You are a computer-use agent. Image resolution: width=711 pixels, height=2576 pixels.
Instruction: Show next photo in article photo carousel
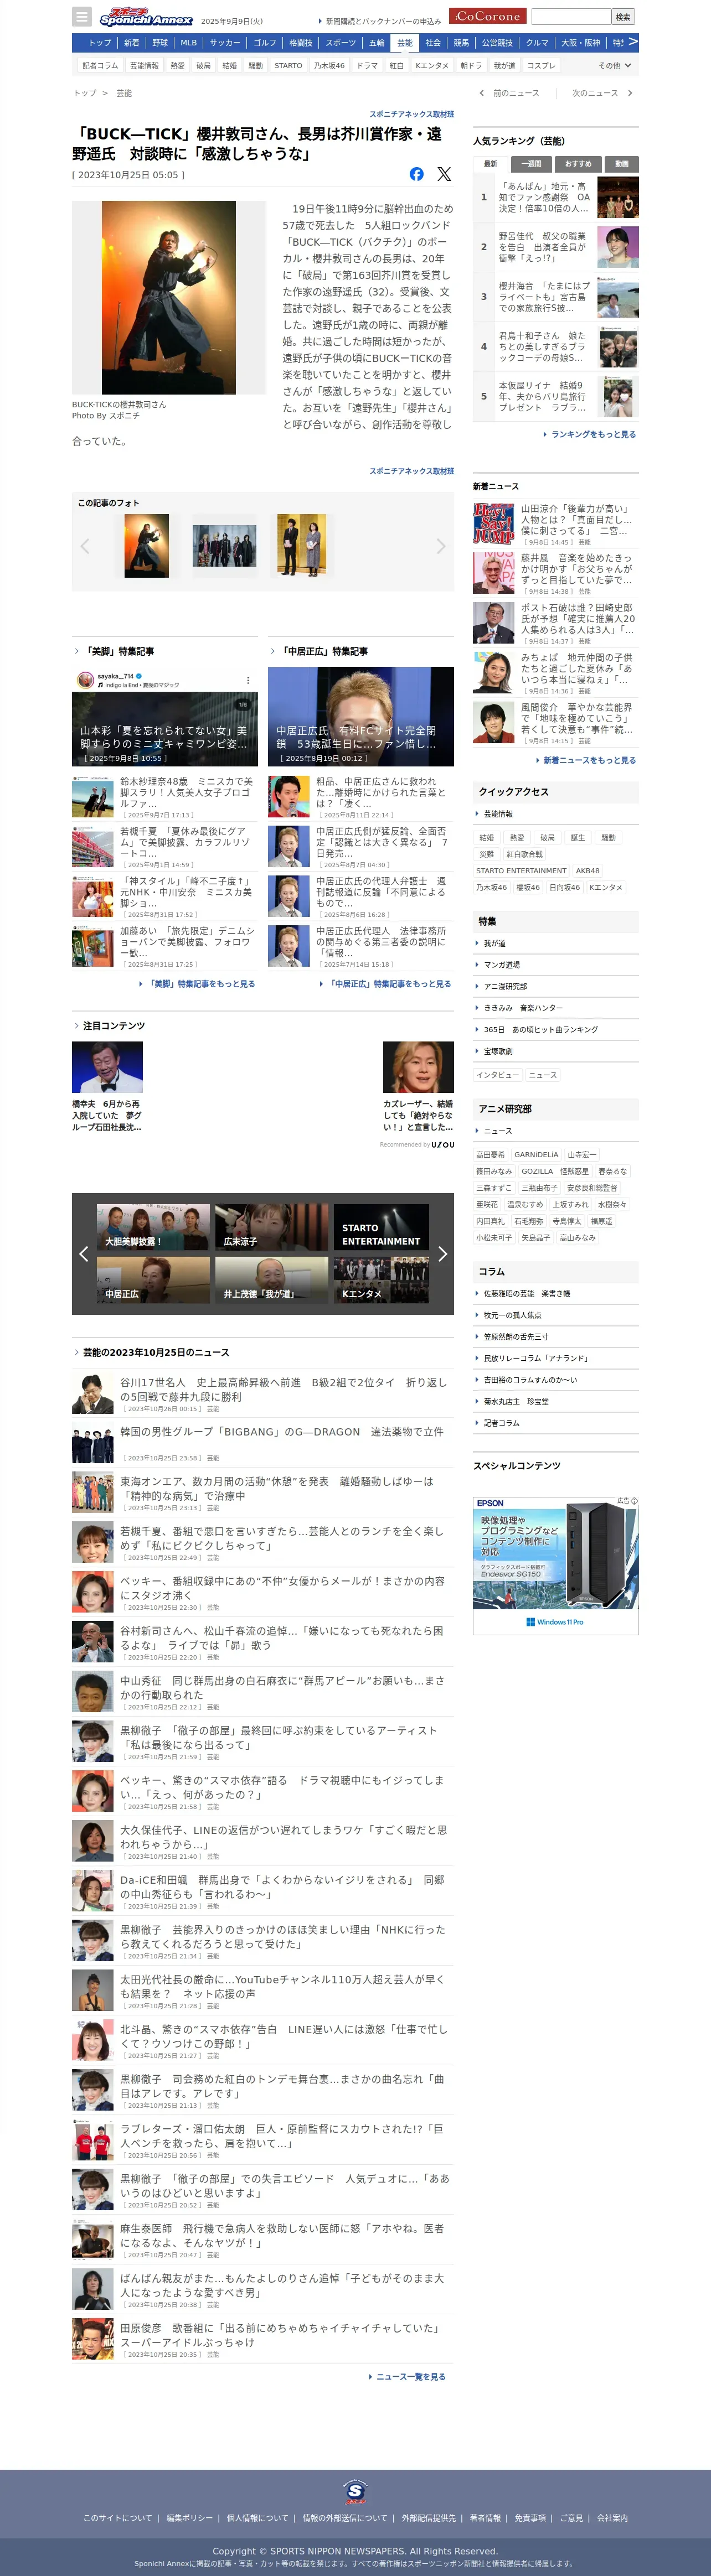point(441,546)
